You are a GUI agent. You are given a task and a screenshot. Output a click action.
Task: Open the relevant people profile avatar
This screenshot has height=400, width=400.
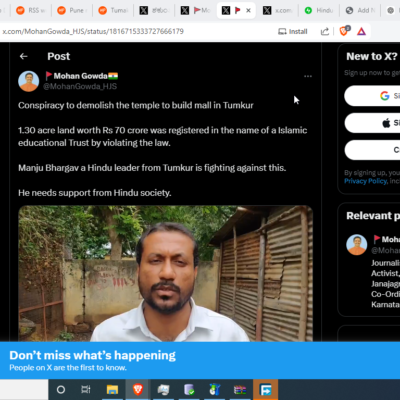[x=357, y=244]
